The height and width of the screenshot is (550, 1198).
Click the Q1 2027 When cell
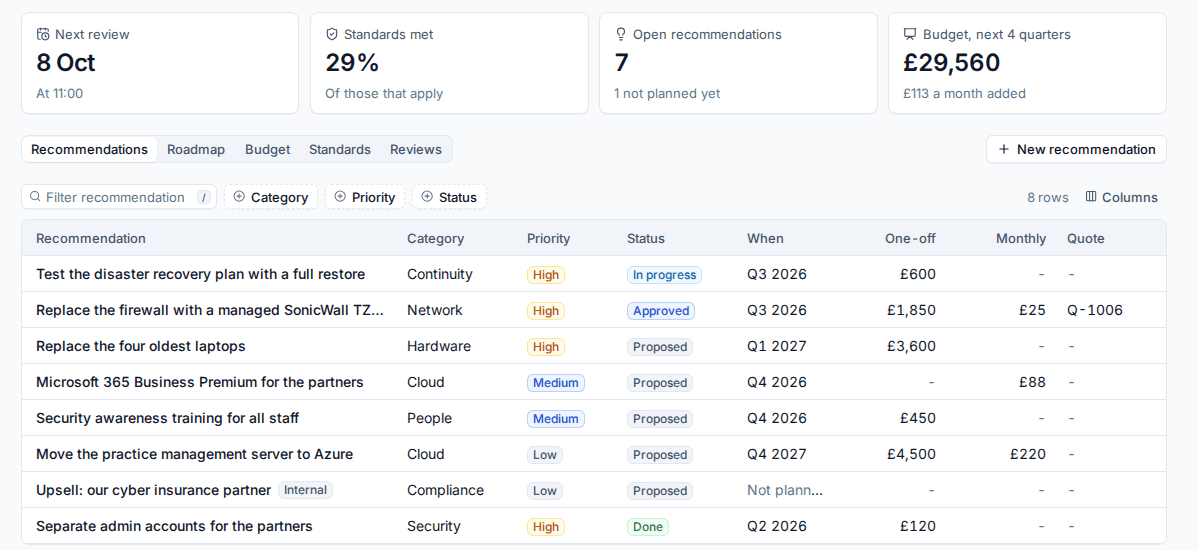776,346
